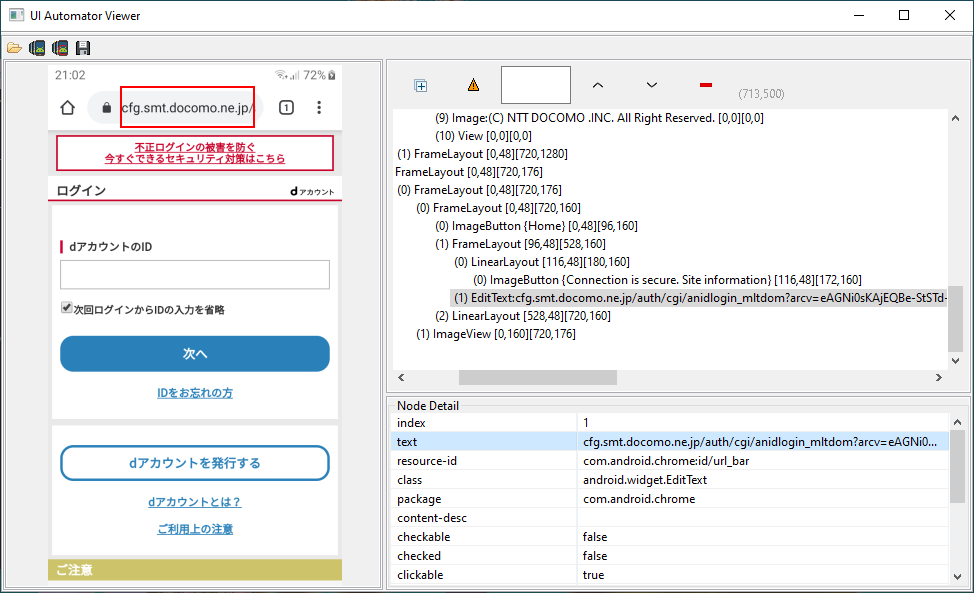Screen dimensions: 974x593
Task: Select the checked row in Node Detail
Action: [x=670, y=556]
